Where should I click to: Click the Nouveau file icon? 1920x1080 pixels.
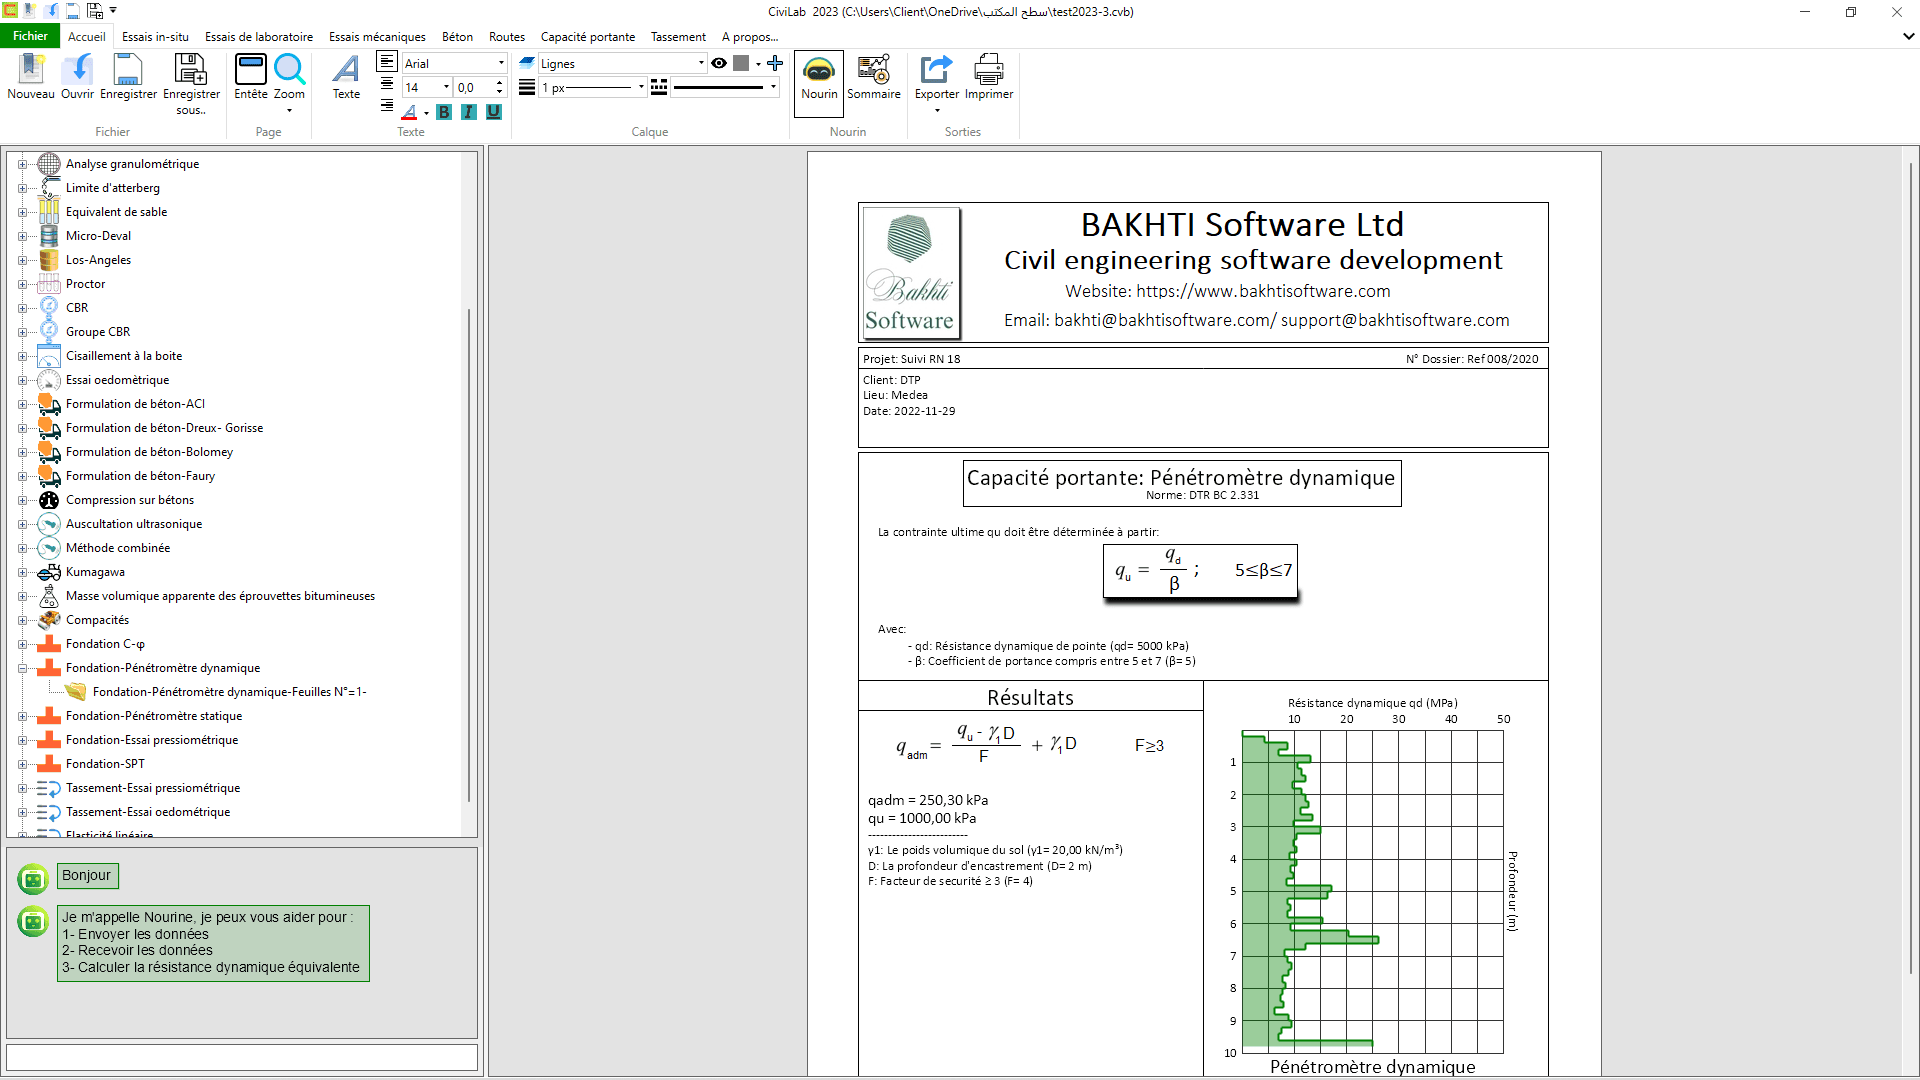pos(31,70)
